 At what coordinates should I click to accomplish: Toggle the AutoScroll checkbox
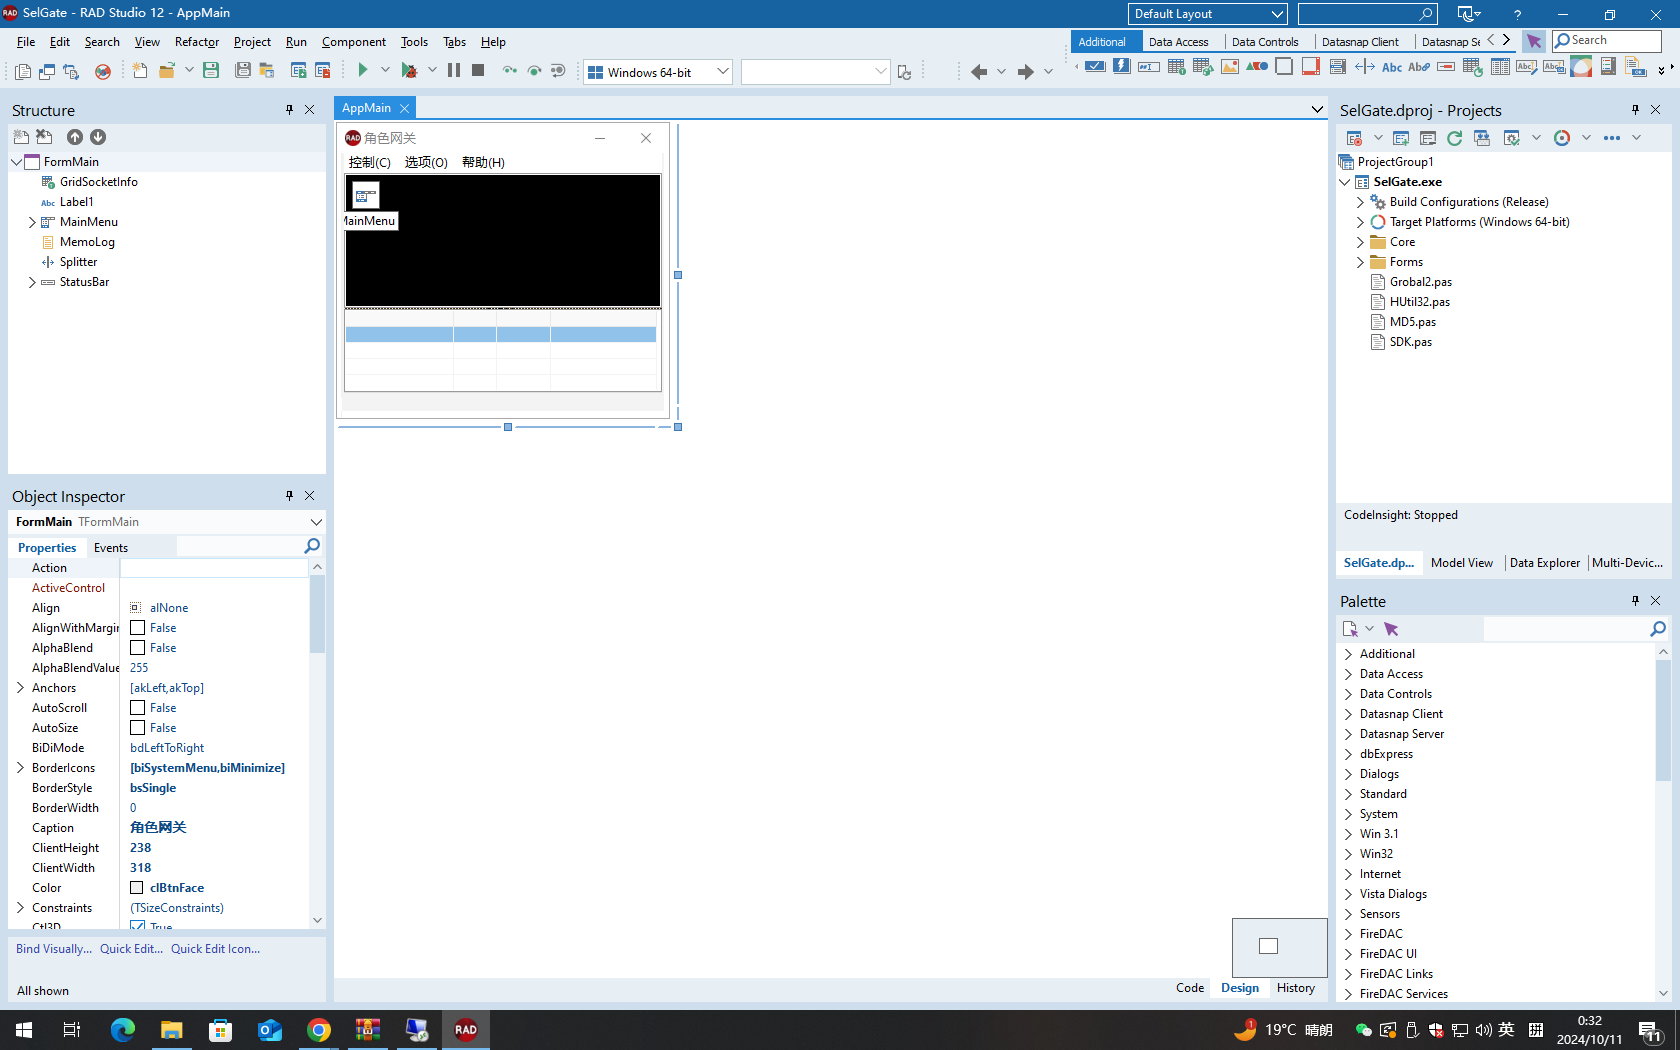pyautogui.click(x=138, y=708)
